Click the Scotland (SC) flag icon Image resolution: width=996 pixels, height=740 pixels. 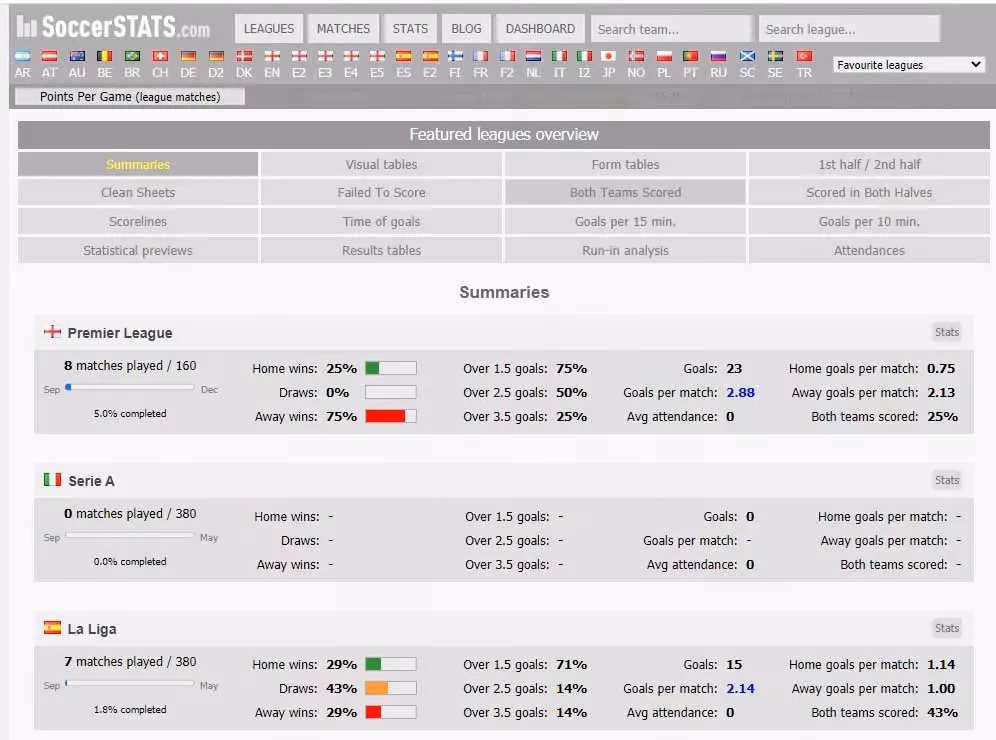[x=747, y=57]
